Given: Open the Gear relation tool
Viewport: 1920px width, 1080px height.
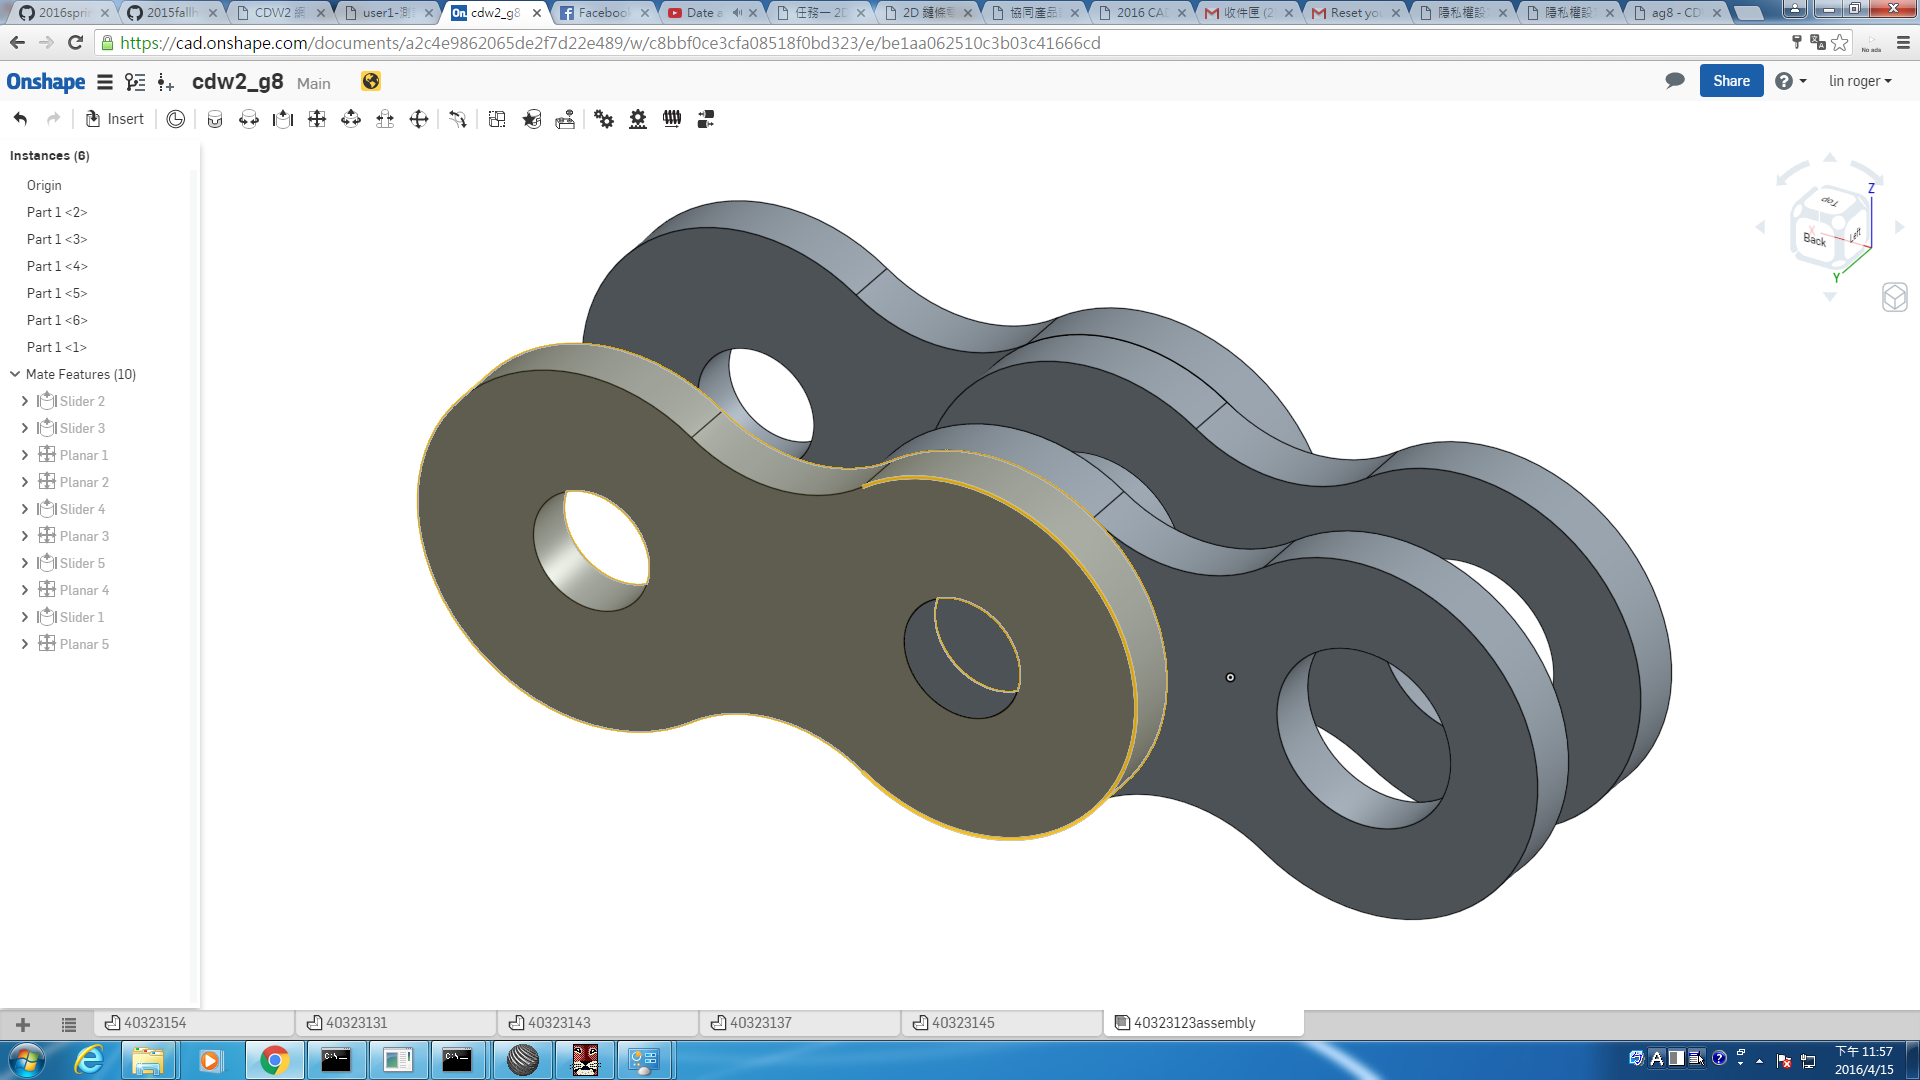Looking at the screenshot, I should pos(604,119).
